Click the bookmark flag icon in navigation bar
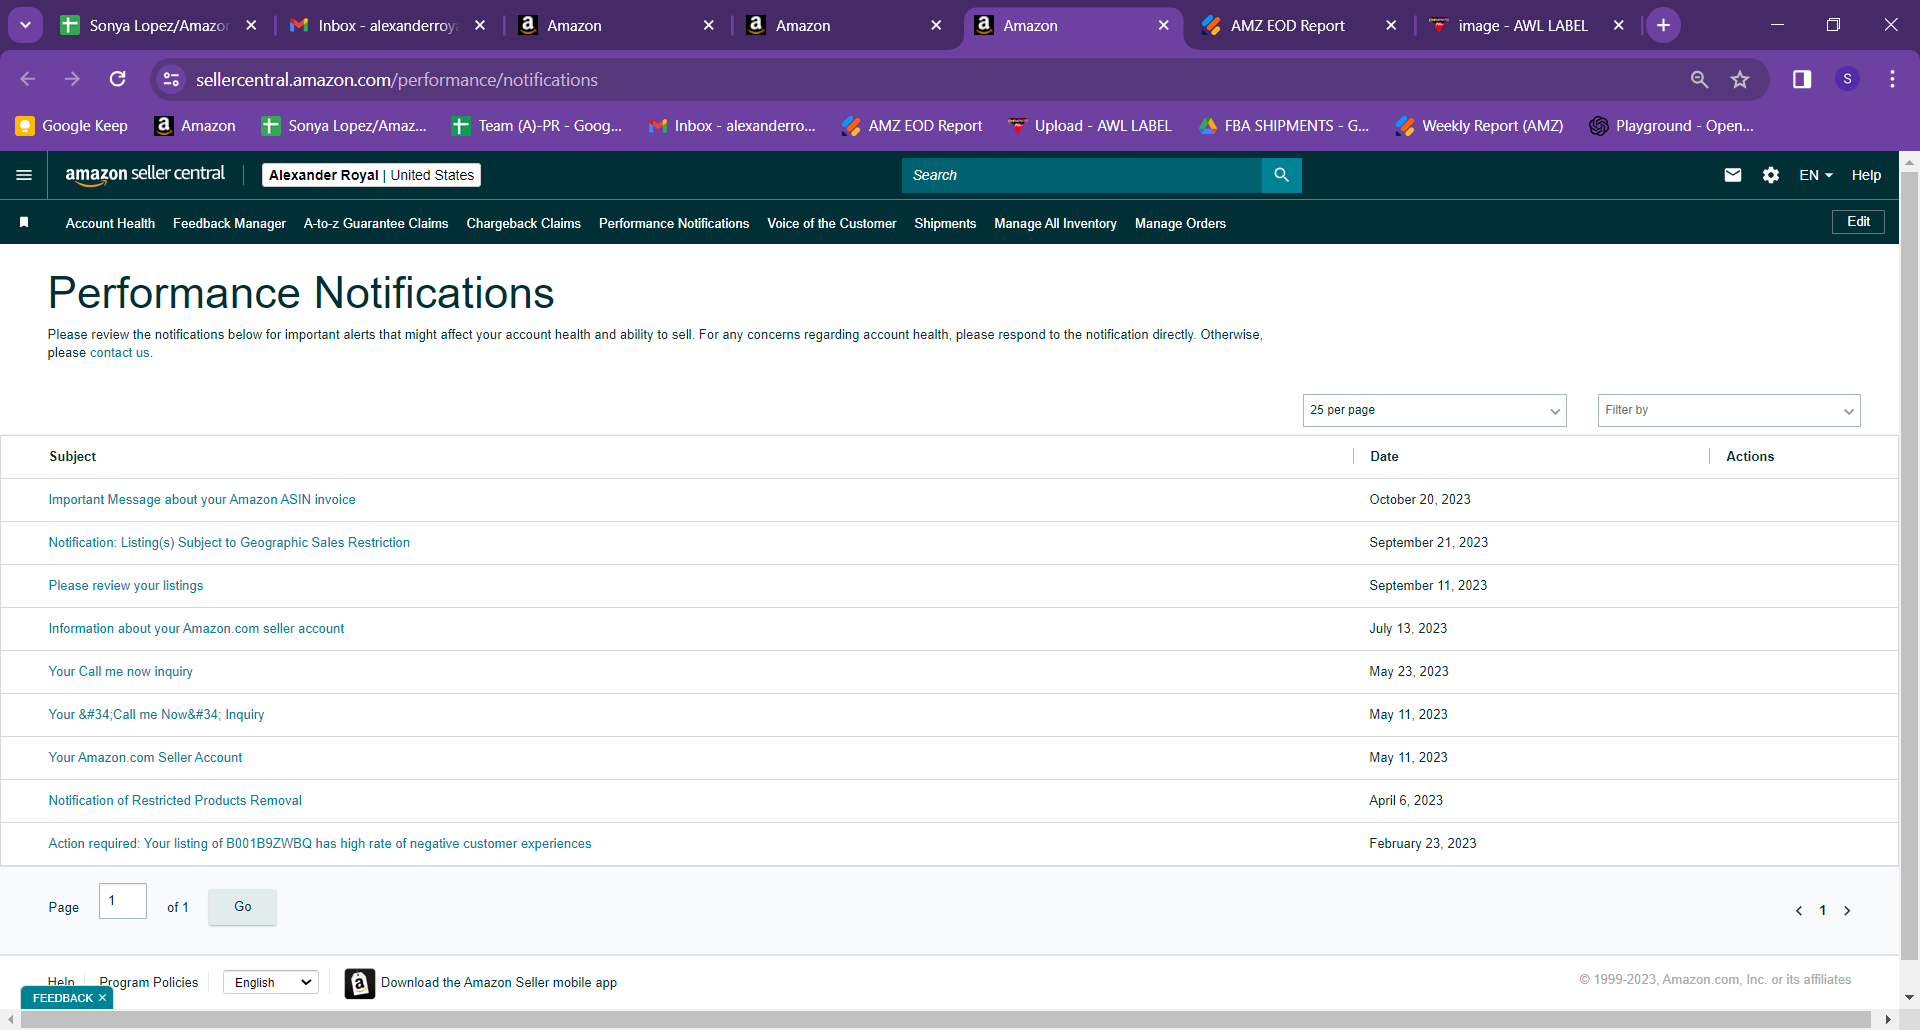 pos(24,222)
